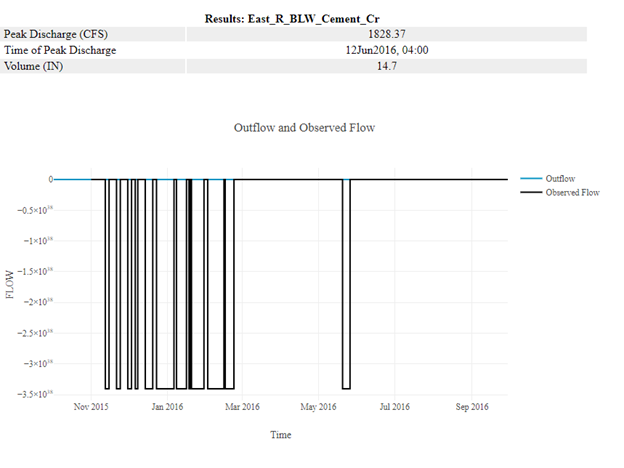The height and width of the screenshot is (468, 624).
Task: Toggle the Outflow legend entry
Action: [x=548, y=179]
